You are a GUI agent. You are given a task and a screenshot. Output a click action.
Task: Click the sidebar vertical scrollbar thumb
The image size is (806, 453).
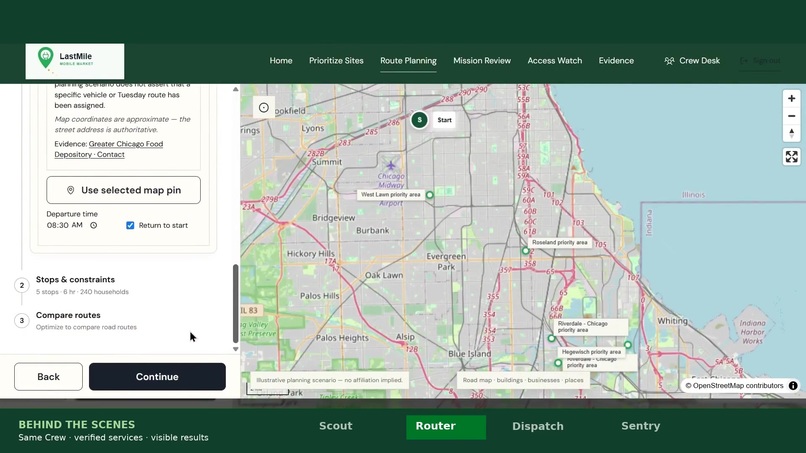click(235, 303)
